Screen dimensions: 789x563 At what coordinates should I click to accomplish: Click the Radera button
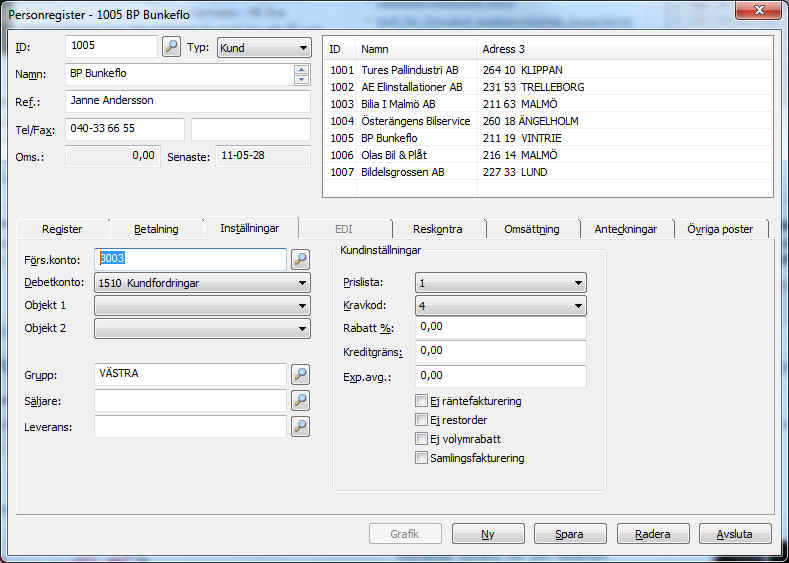653,534
